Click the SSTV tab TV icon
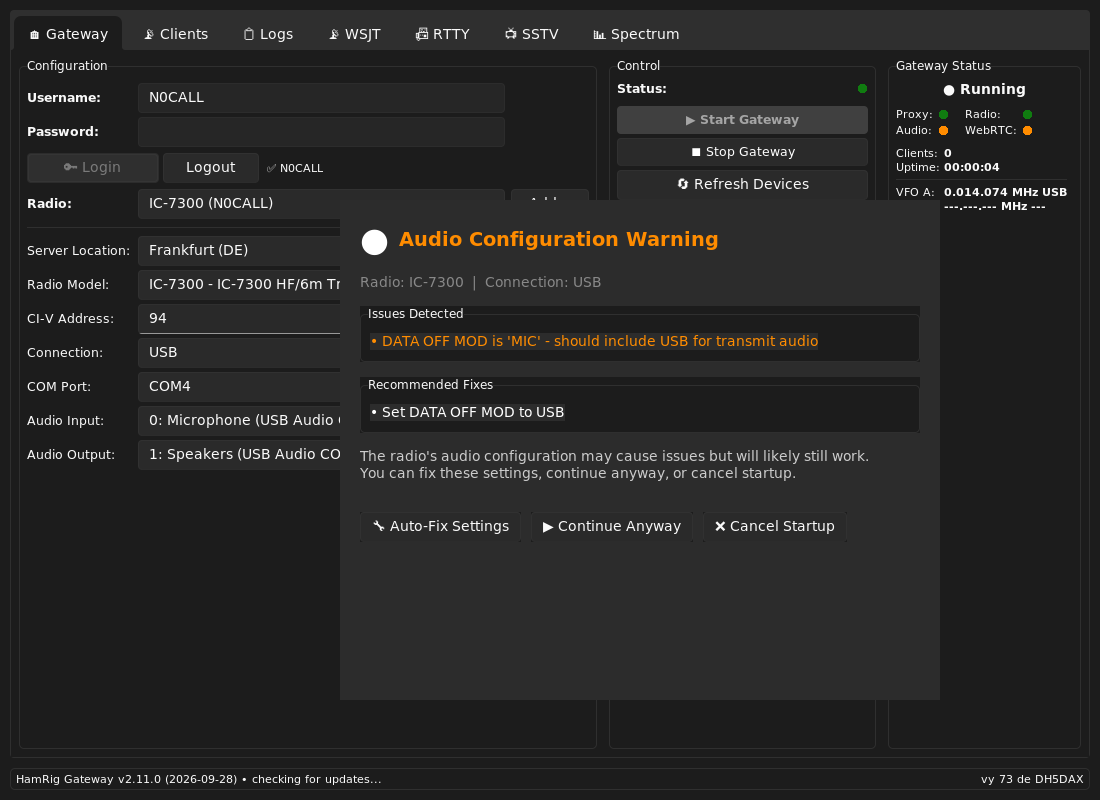This screenshot has height=800, width=1100. pyautogui.click(x=511, y=34)
